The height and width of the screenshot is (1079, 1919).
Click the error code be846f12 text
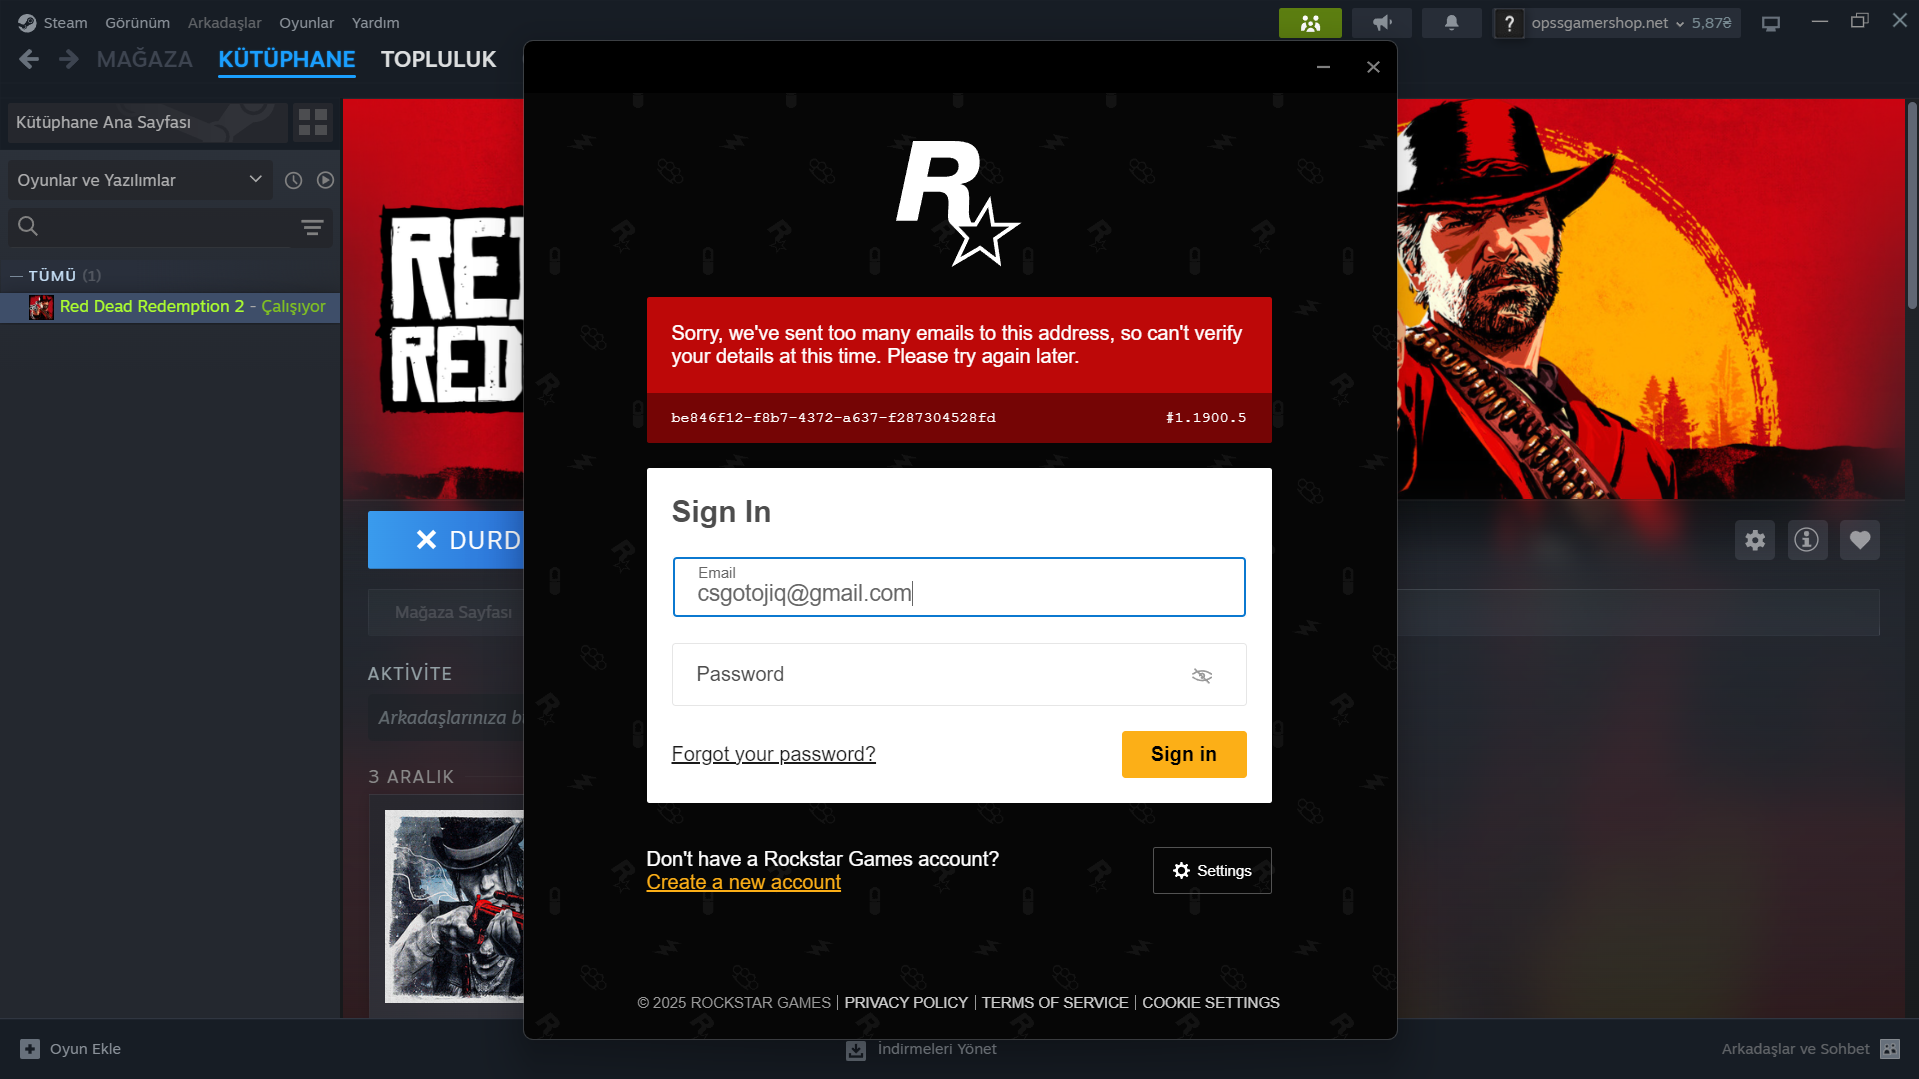[x=833, y=418]
